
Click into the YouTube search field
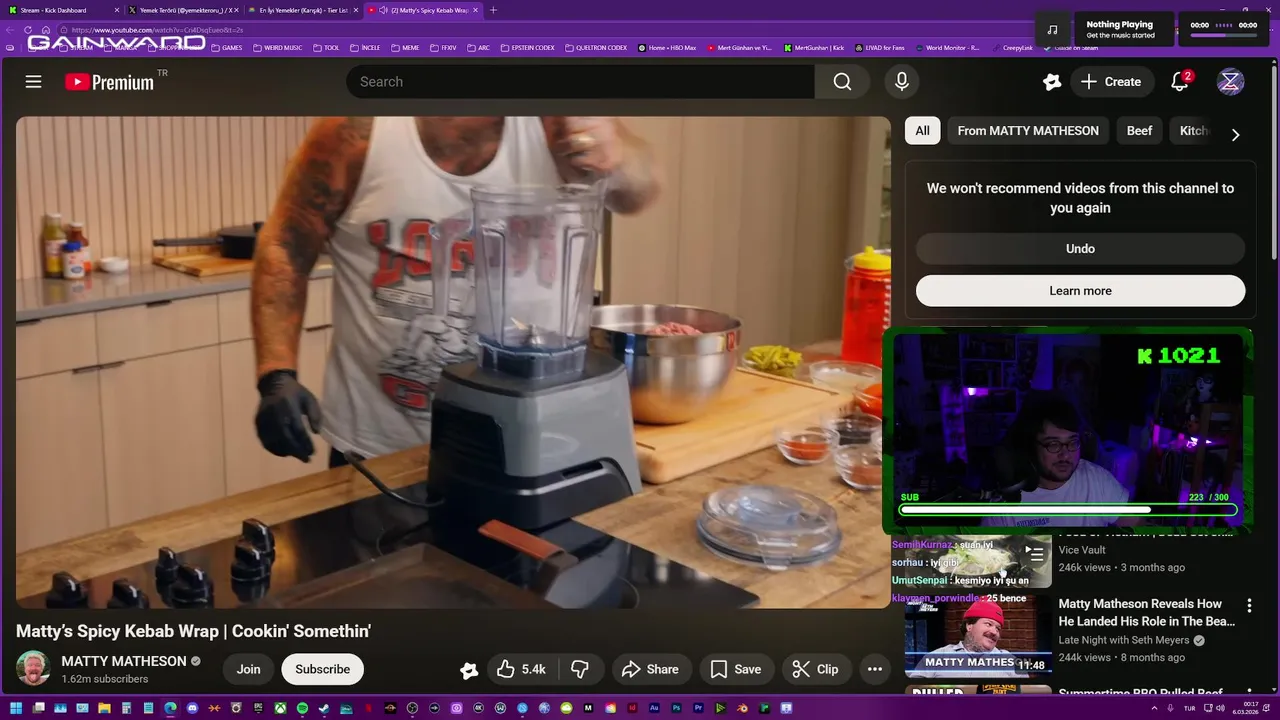(x=580, y=82)
